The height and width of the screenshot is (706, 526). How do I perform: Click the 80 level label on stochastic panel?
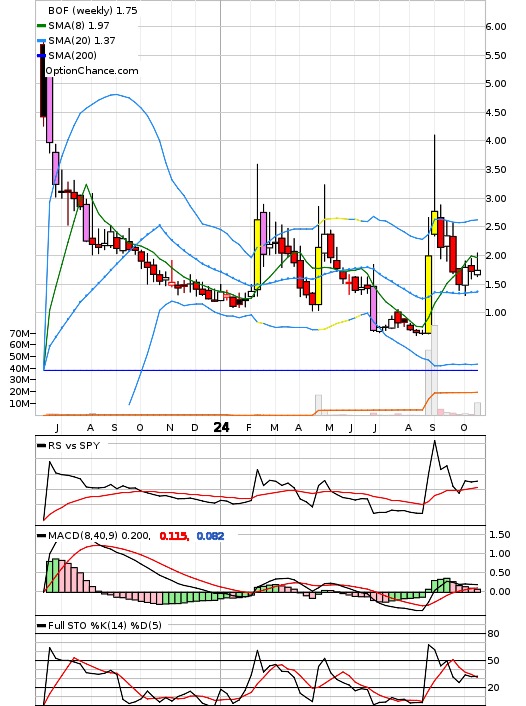(494, 634)
